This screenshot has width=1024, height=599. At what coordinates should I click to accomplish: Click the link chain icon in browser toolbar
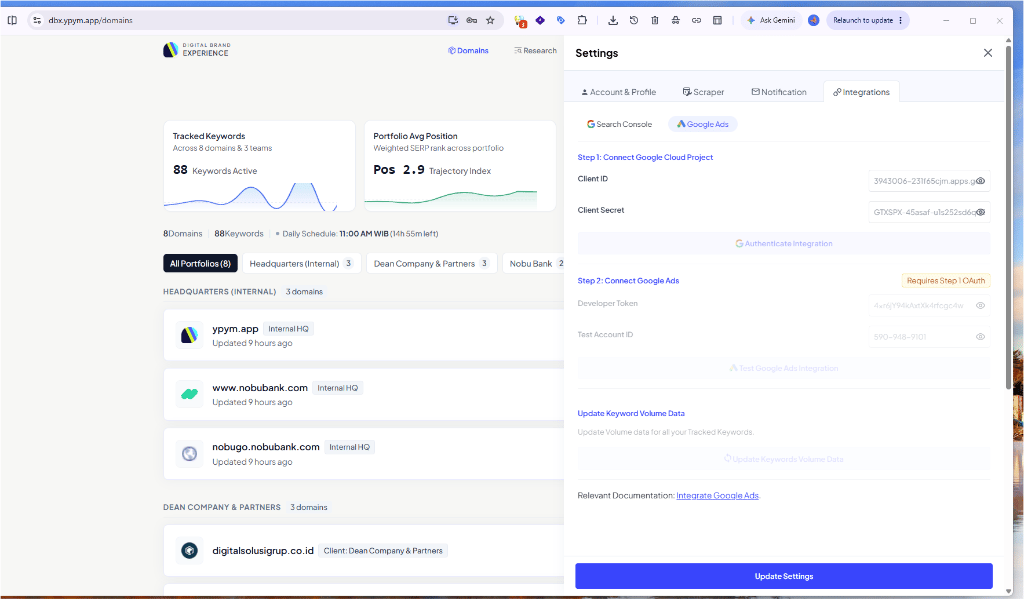696,20
